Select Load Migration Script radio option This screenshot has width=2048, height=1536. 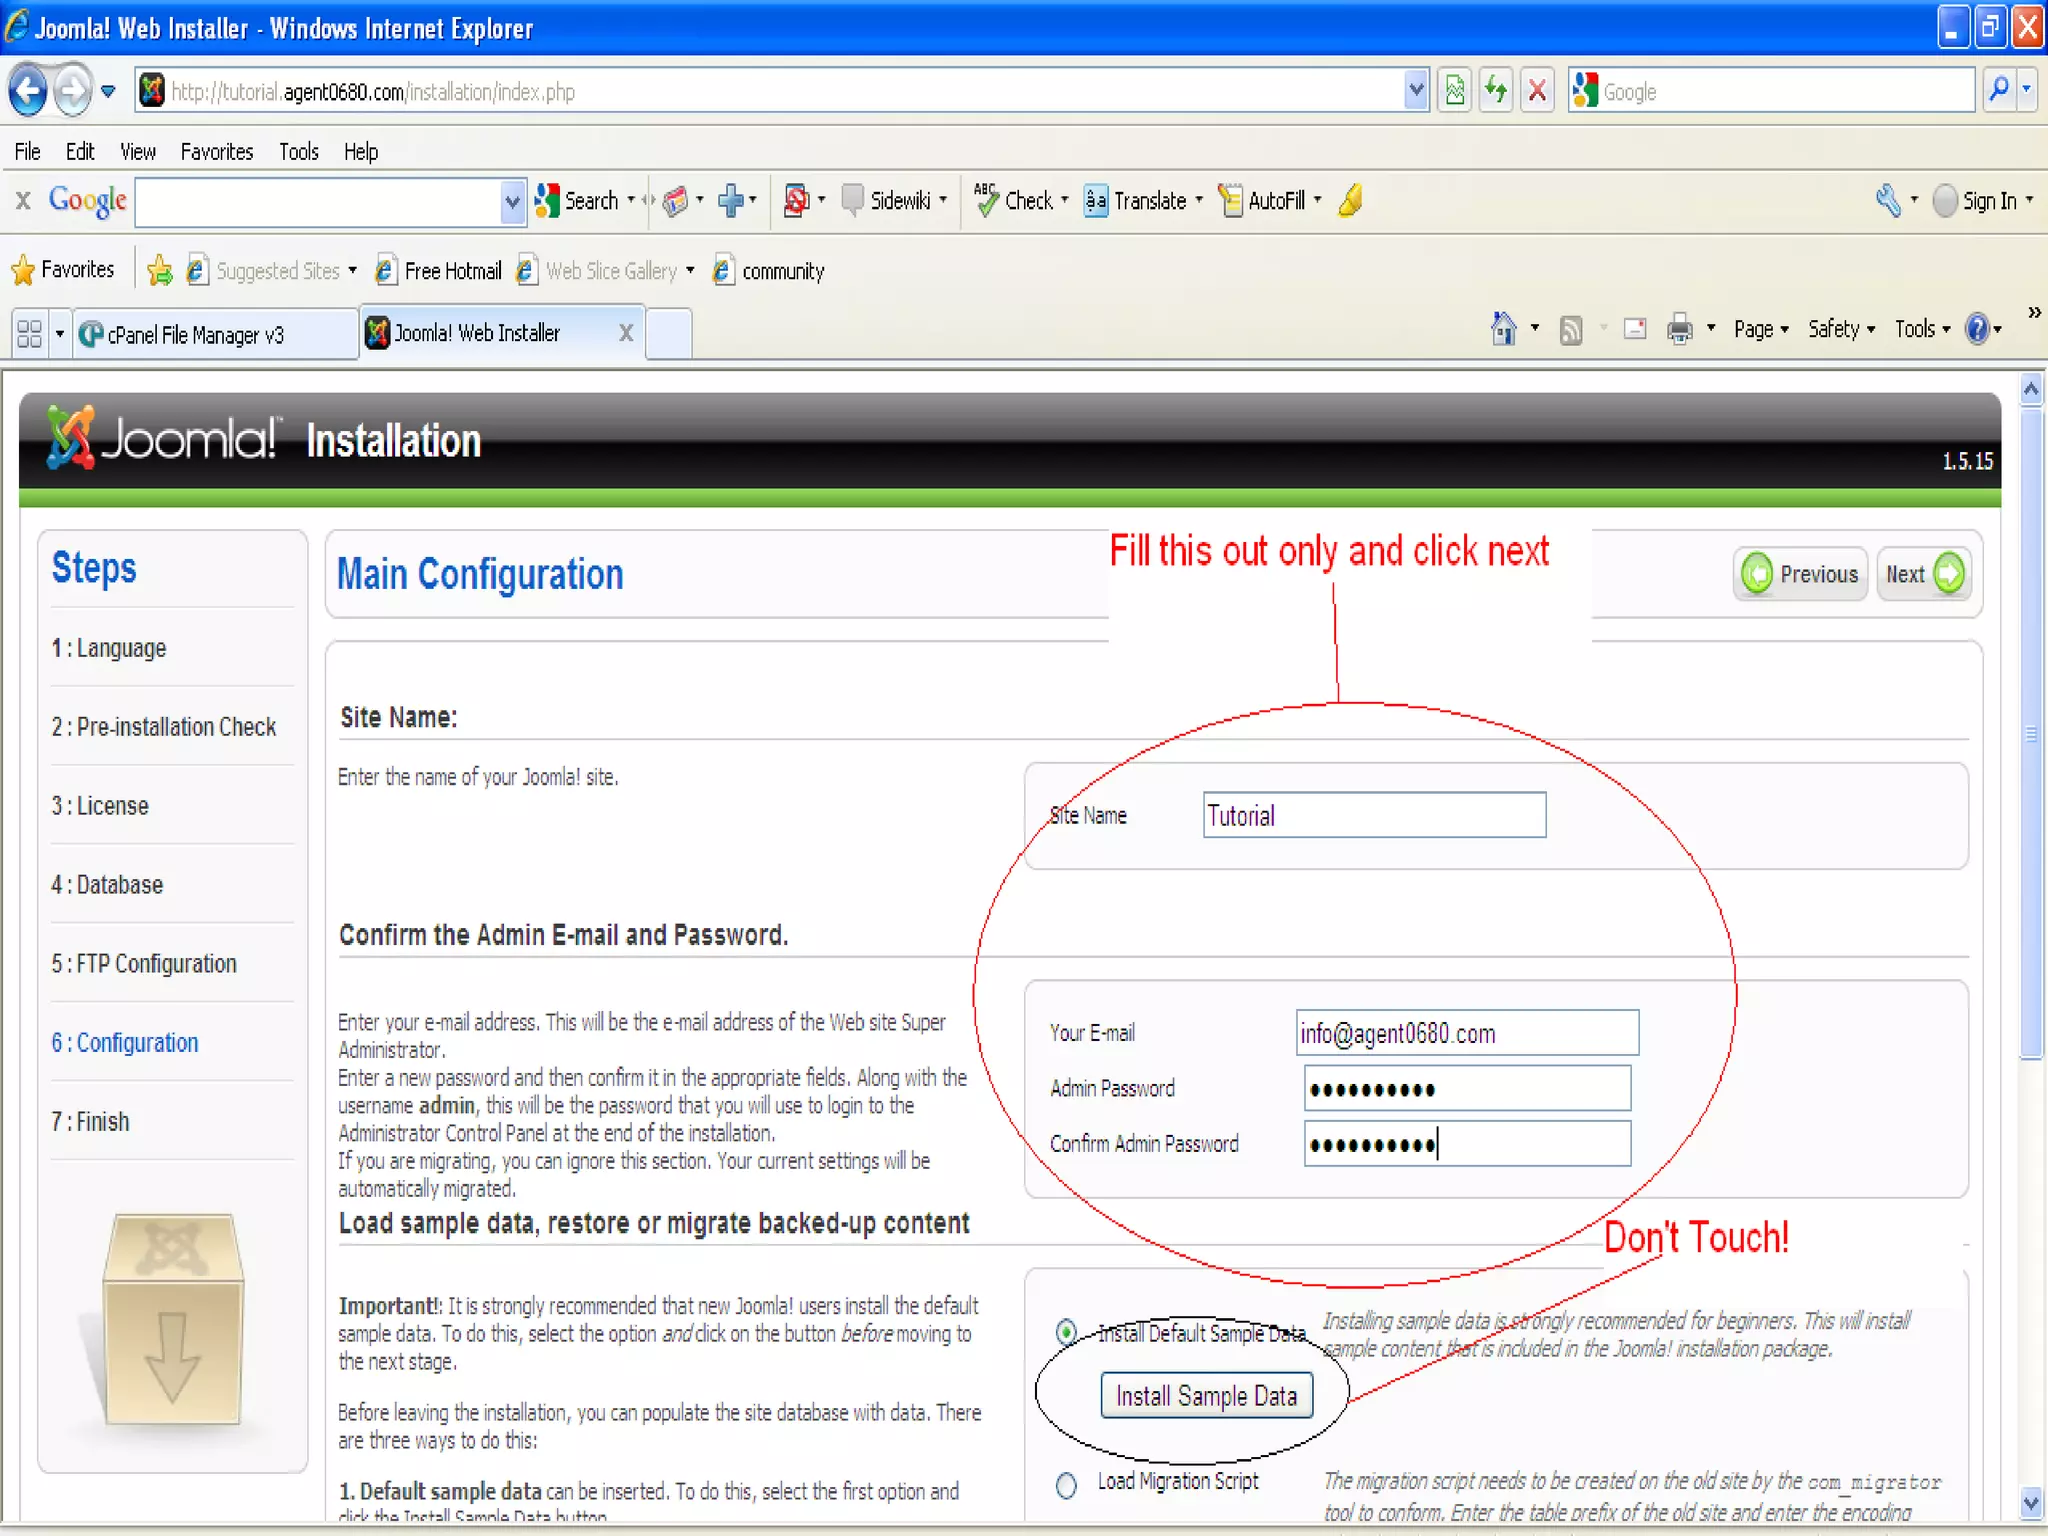click(x=1066, y=1485)
